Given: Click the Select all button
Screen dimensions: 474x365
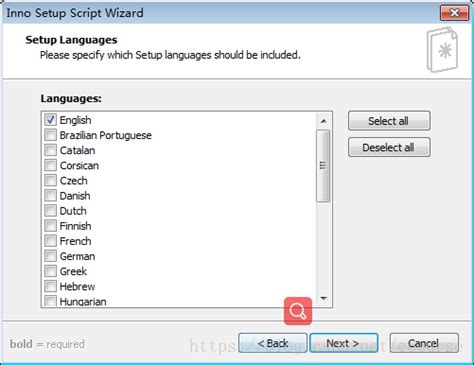Looking at the screenshot, I should 389,121.
